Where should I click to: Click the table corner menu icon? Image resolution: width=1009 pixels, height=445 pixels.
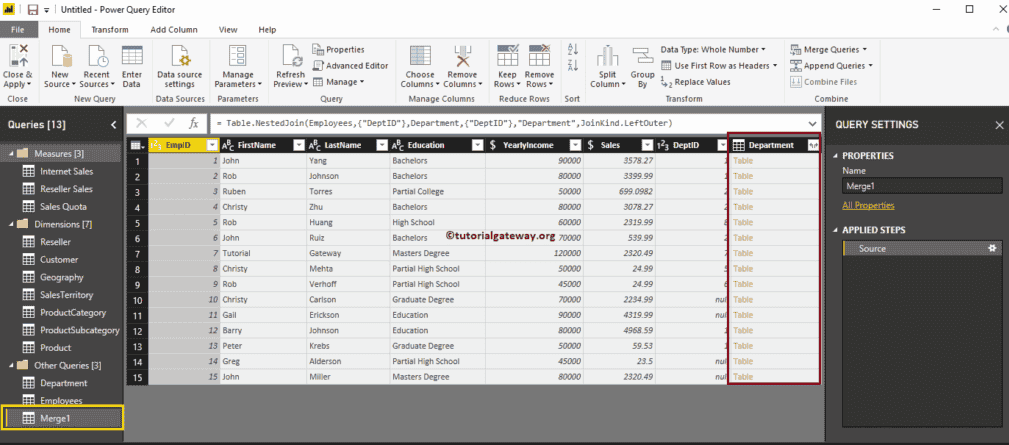point(137,145)
